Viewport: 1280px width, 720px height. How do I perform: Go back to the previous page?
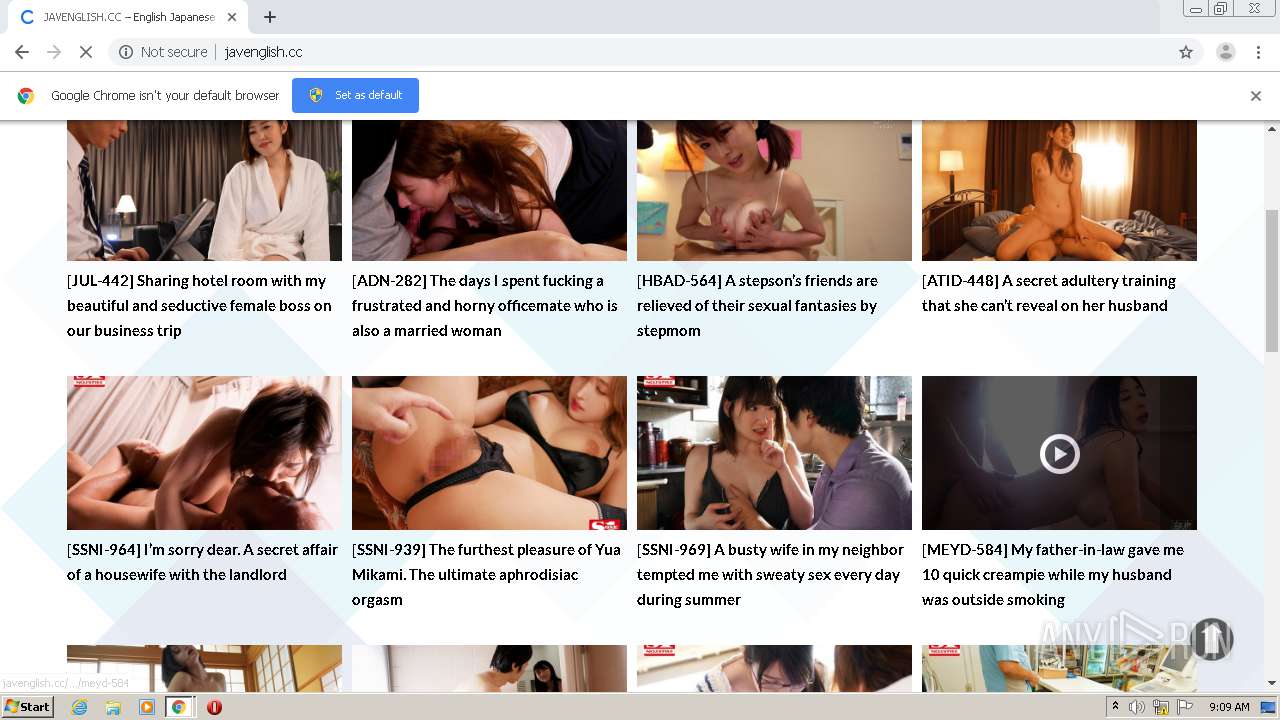(22, 52)
